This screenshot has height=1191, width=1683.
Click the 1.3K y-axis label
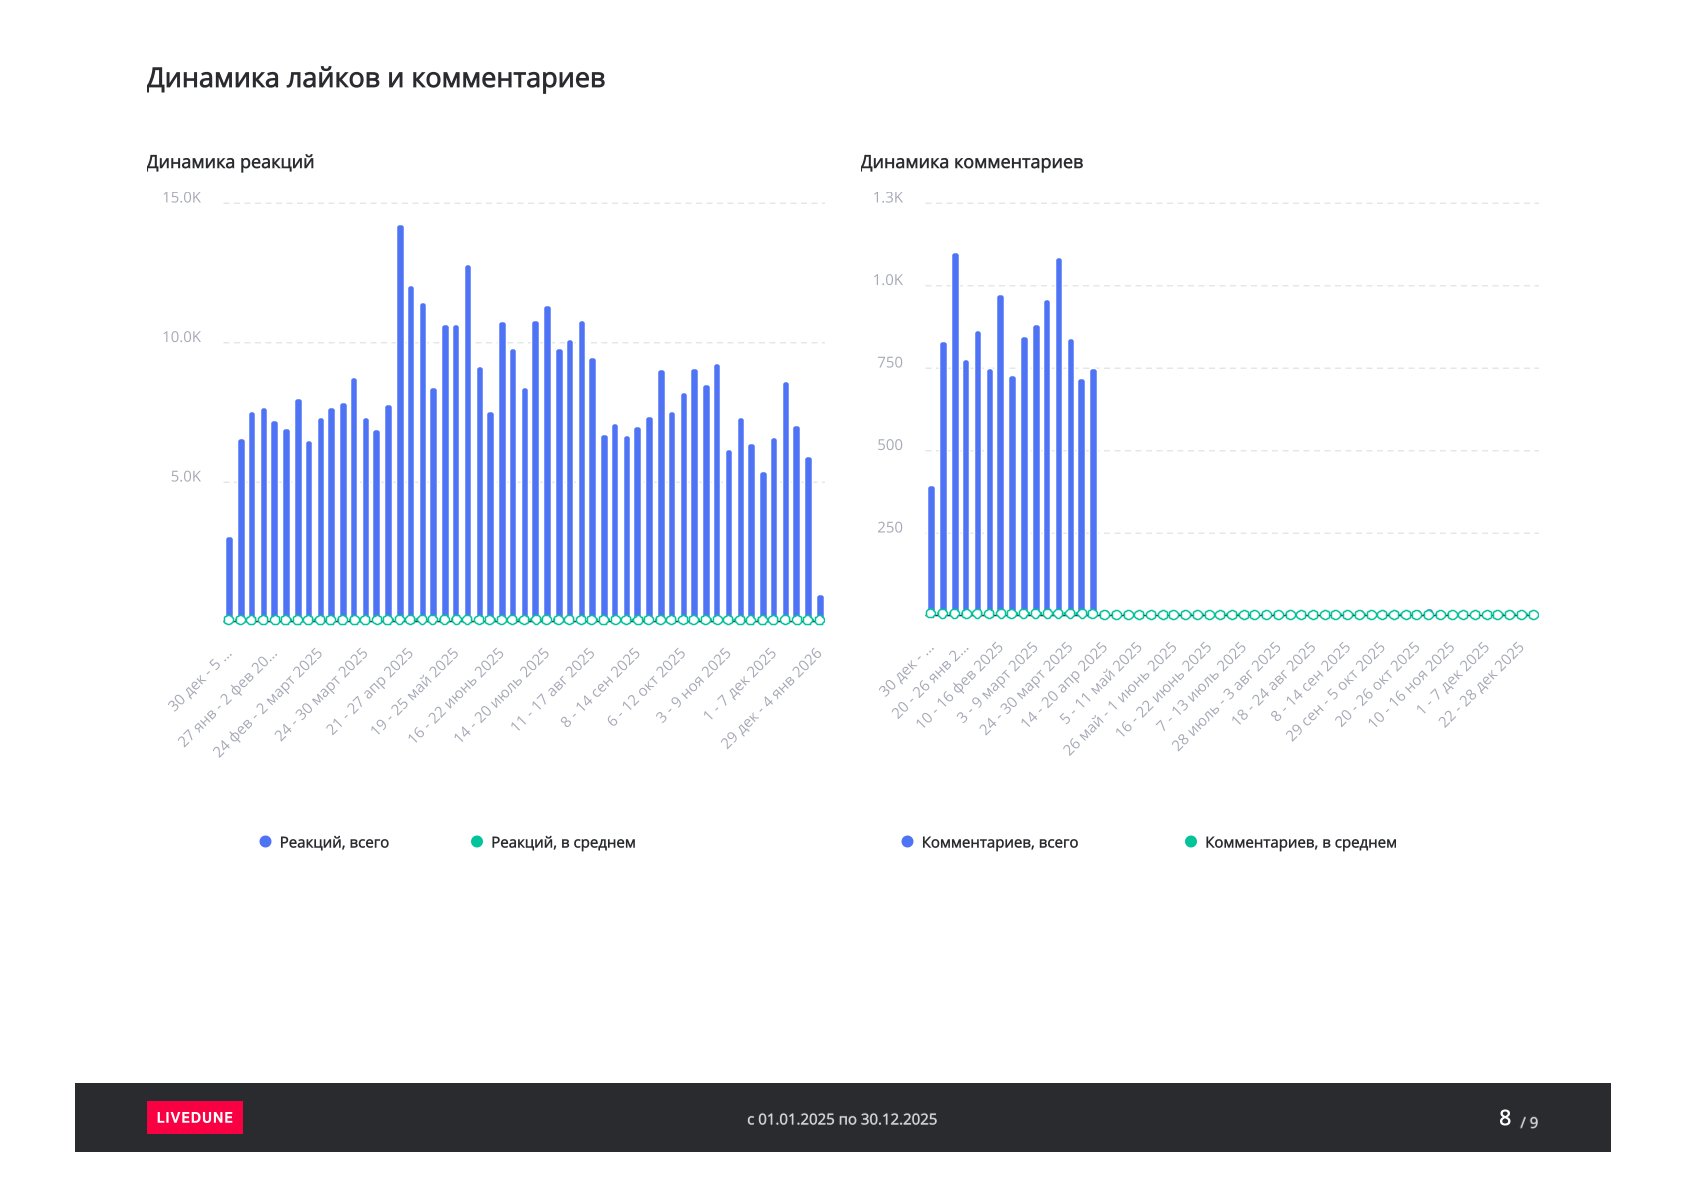point(887,198)
